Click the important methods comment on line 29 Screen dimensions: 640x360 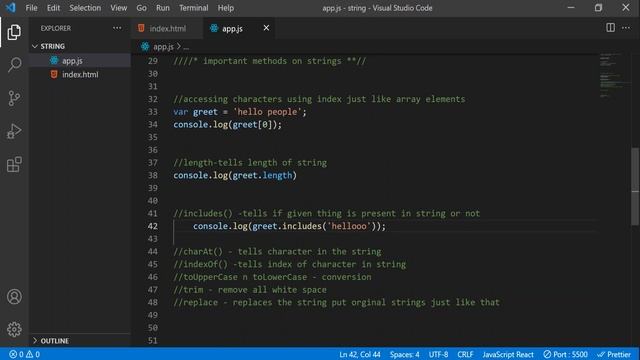[x=269, y=61]
